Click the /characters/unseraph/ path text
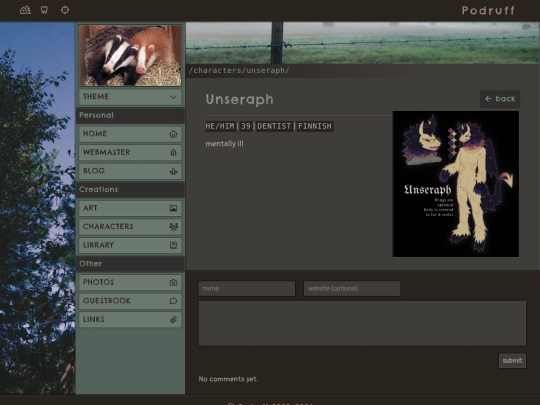 click(239, 70)
